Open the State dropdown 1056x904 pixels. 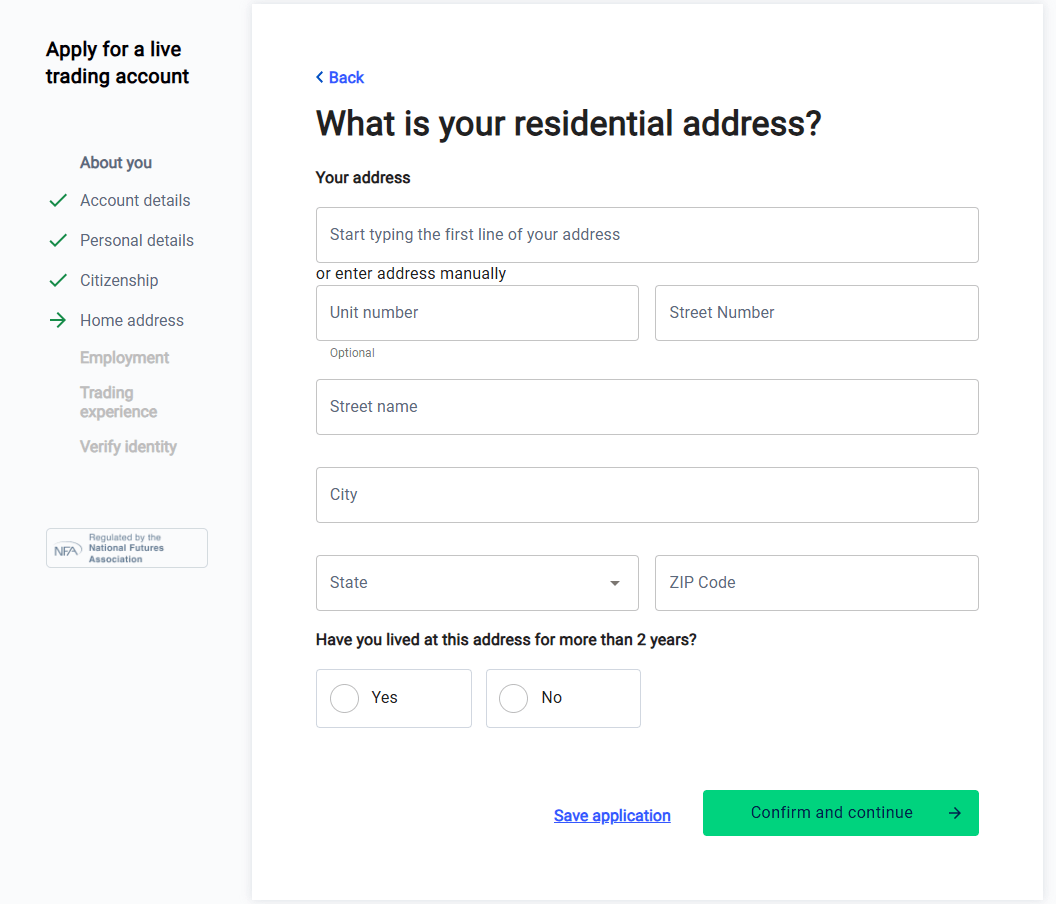click(x=477, y=583)
